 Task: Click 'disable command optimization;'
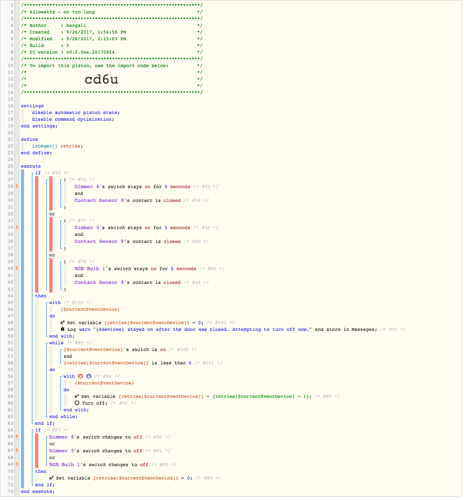[x=73, y=120]
